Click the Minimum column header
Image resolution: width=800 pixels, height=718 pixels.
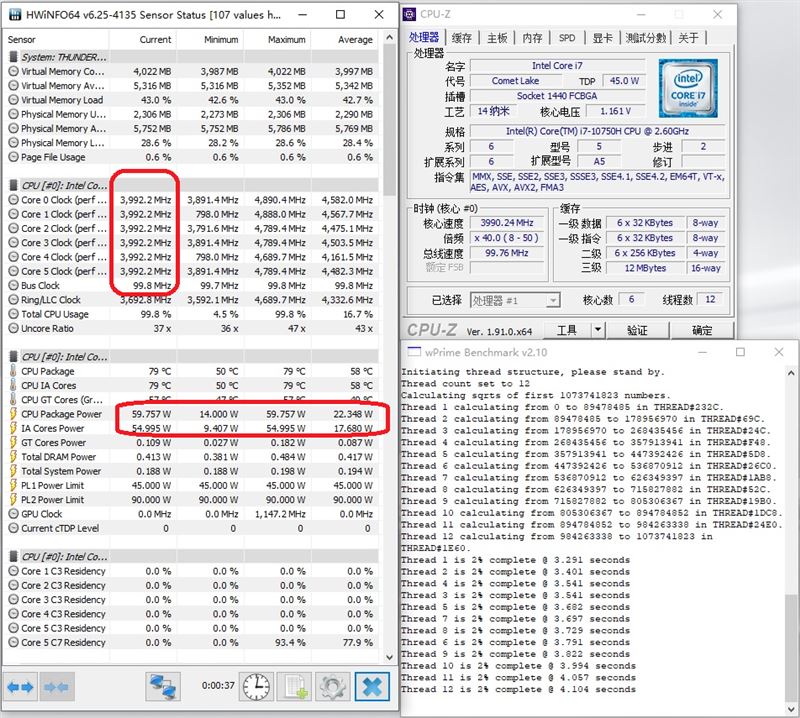click(x=210, y=39)
